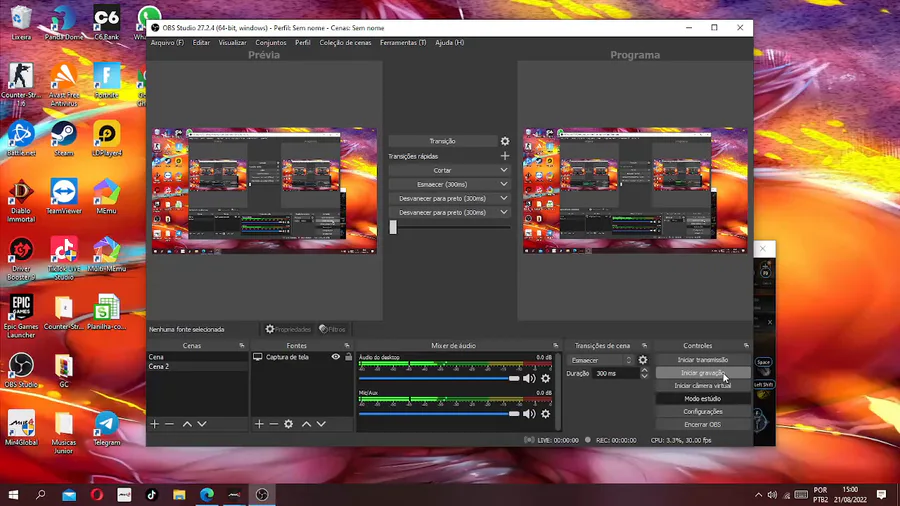Expand Esmaecer (300ms) quick transition dropdown
Screen dimensions: 900x506
point(504,184)
